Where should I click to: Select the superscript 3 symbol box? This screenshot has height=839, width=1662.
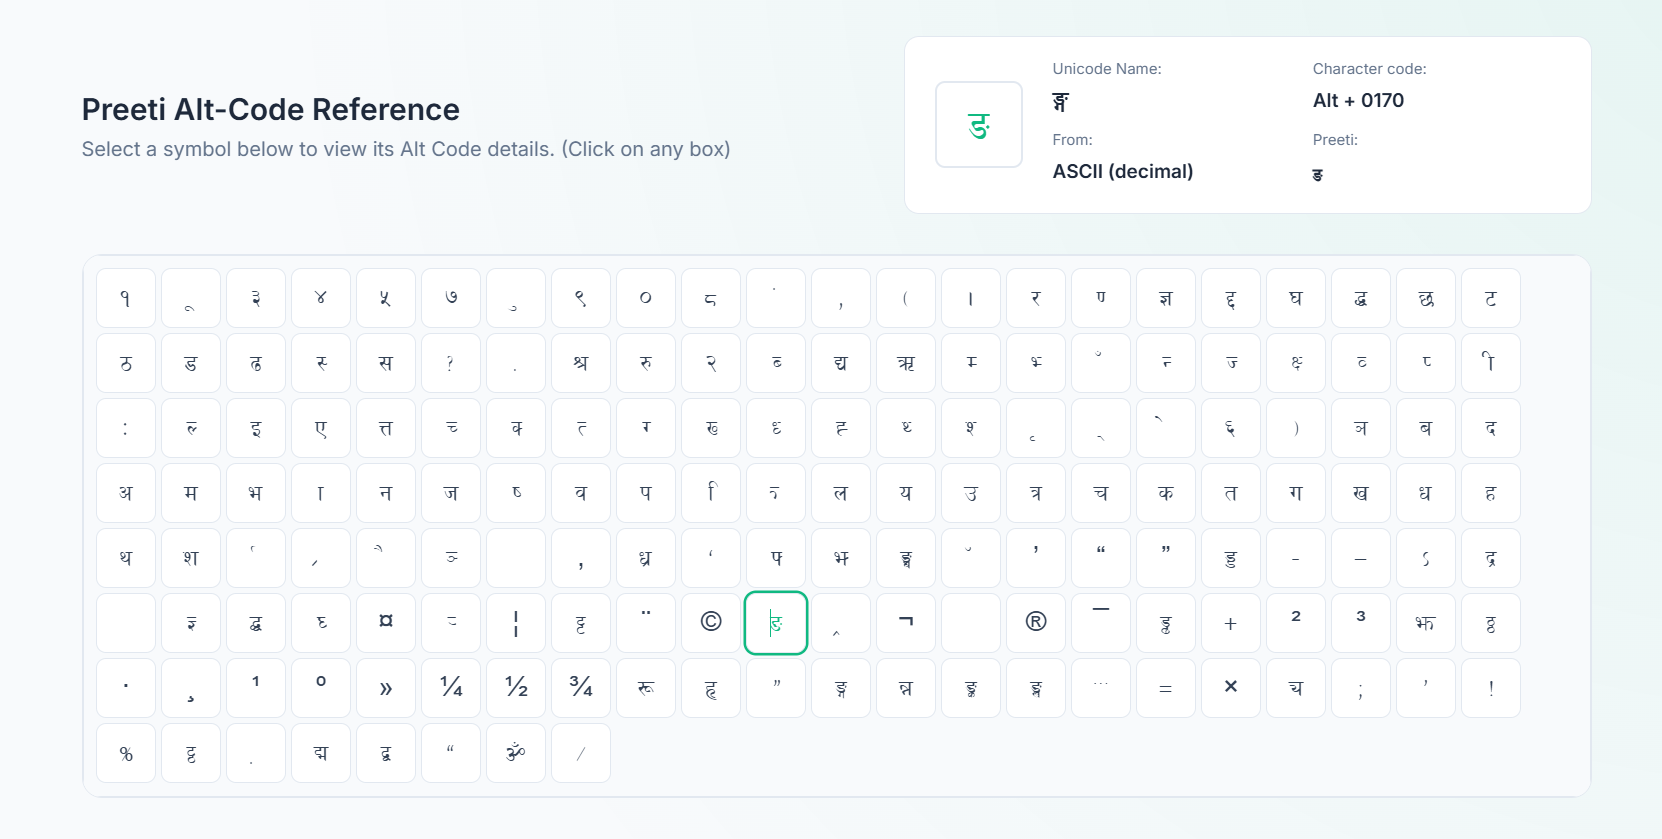click(1360, 622)
